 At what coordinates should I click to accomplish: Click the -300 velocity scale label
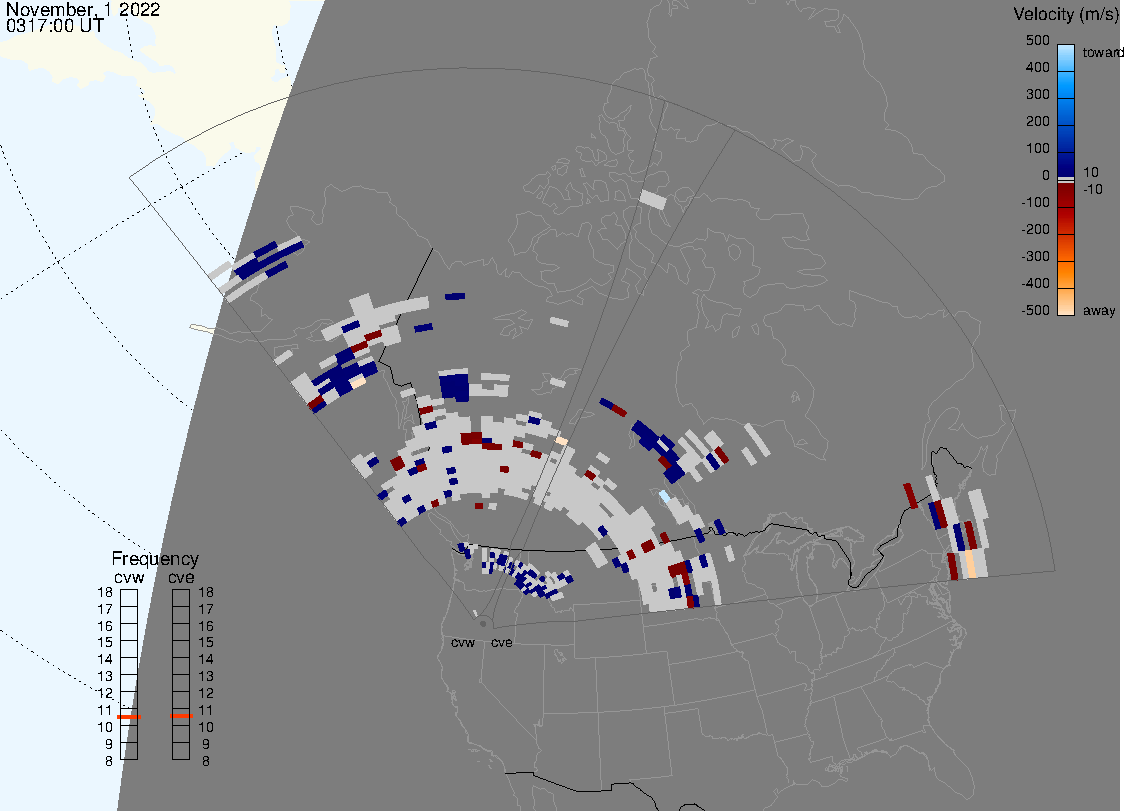[1035, 256]
